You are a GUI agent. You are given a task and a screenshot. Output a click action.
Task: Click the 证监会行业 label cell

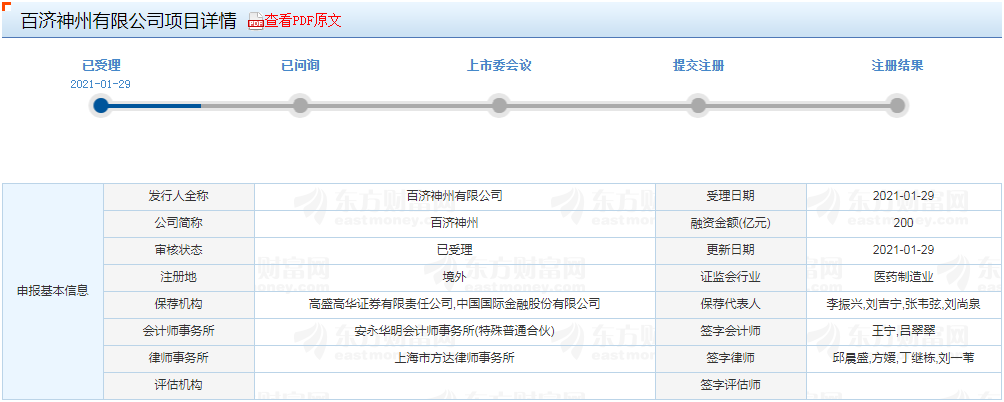click(731, 277)
